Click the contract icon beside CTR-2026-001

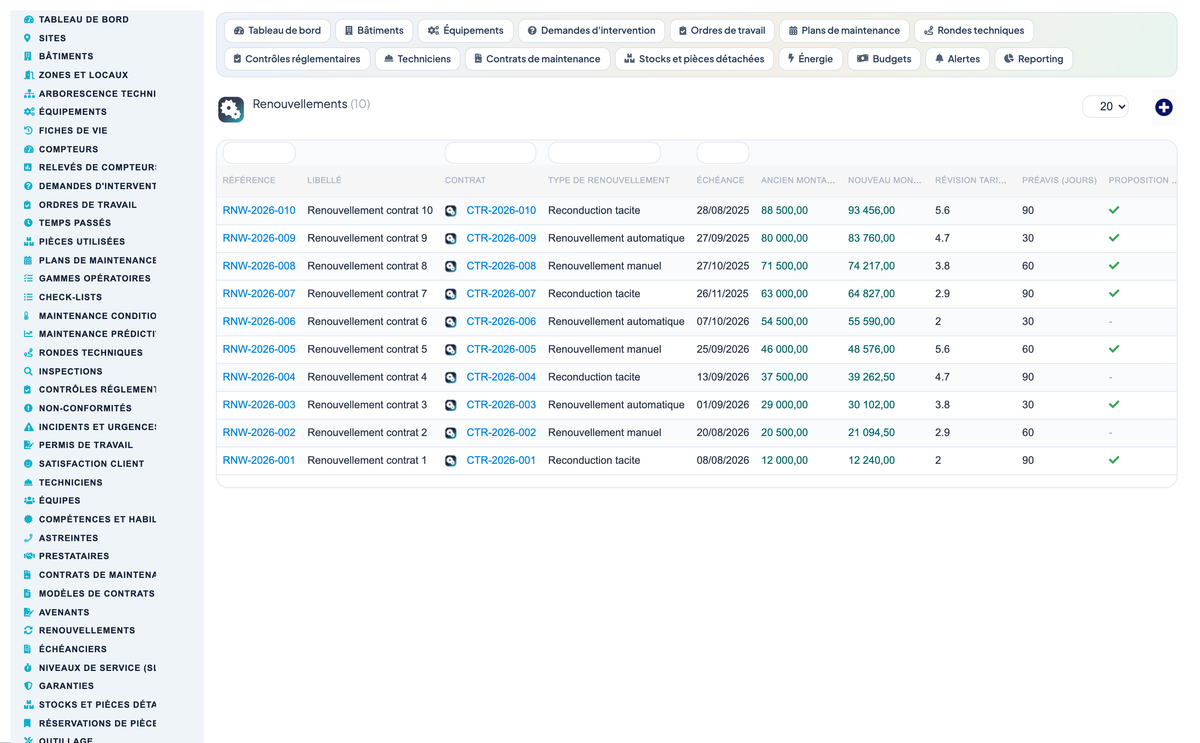click(x=451, y=461)
